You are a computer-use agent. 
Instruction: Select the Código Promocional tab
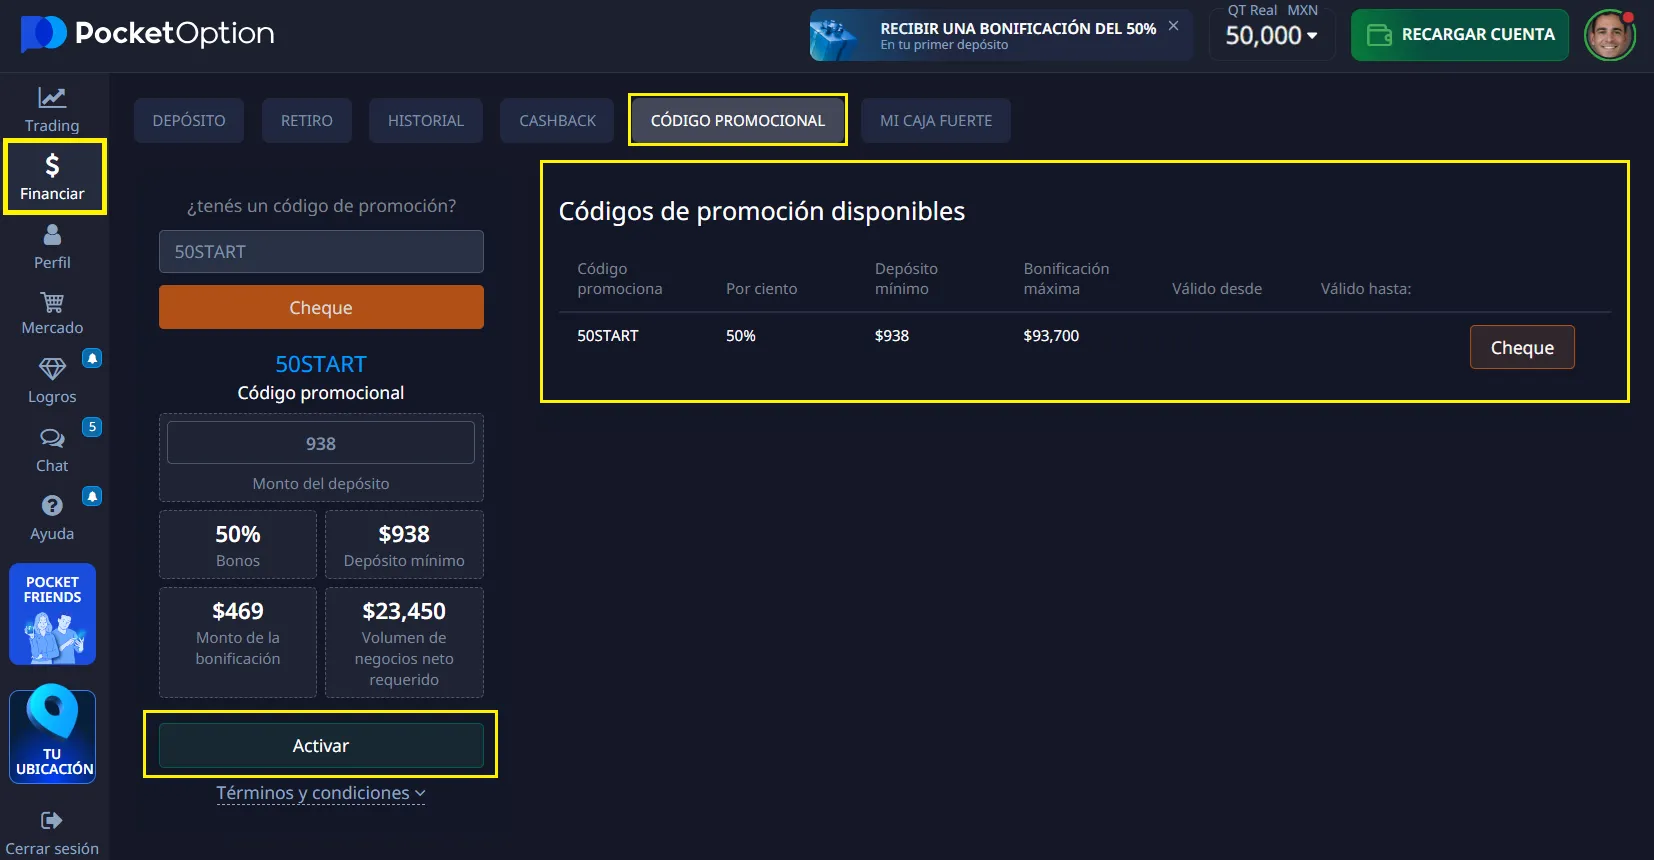coord(738,121)
